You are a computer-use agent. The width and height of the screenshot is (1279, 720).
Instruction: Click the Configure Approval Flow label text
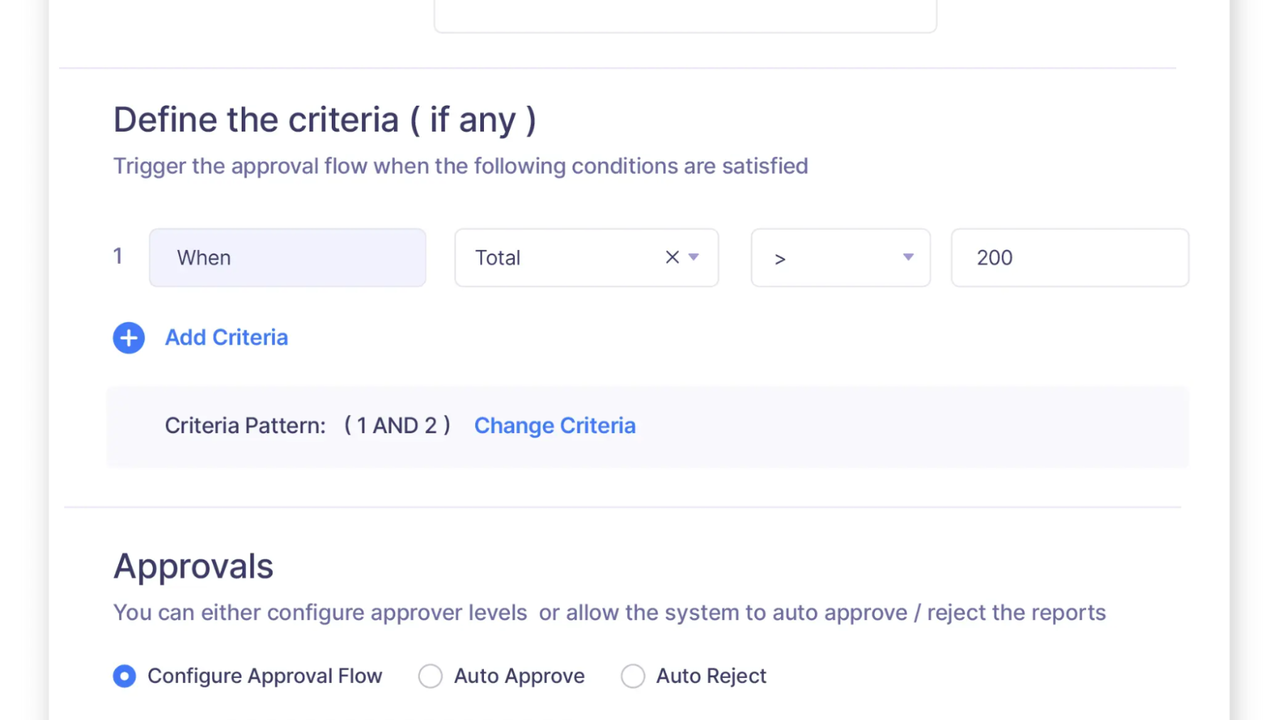coord(265,677)
